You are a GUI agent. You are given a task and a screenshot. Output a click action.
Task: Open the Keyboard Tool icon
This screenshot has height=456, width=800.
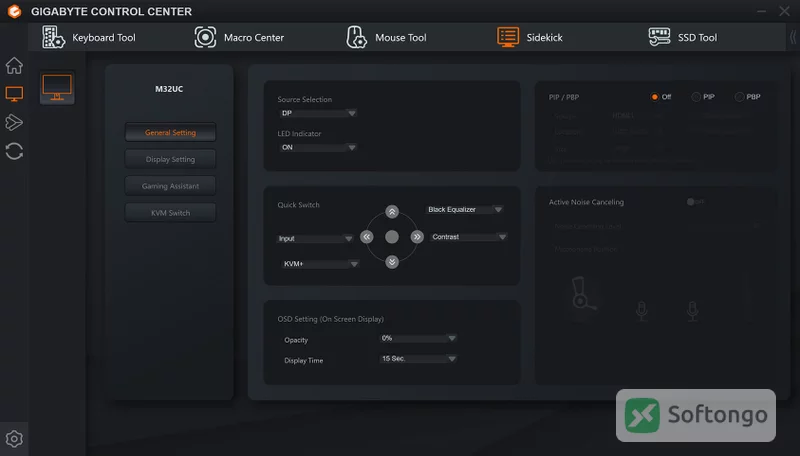point(53,37)
